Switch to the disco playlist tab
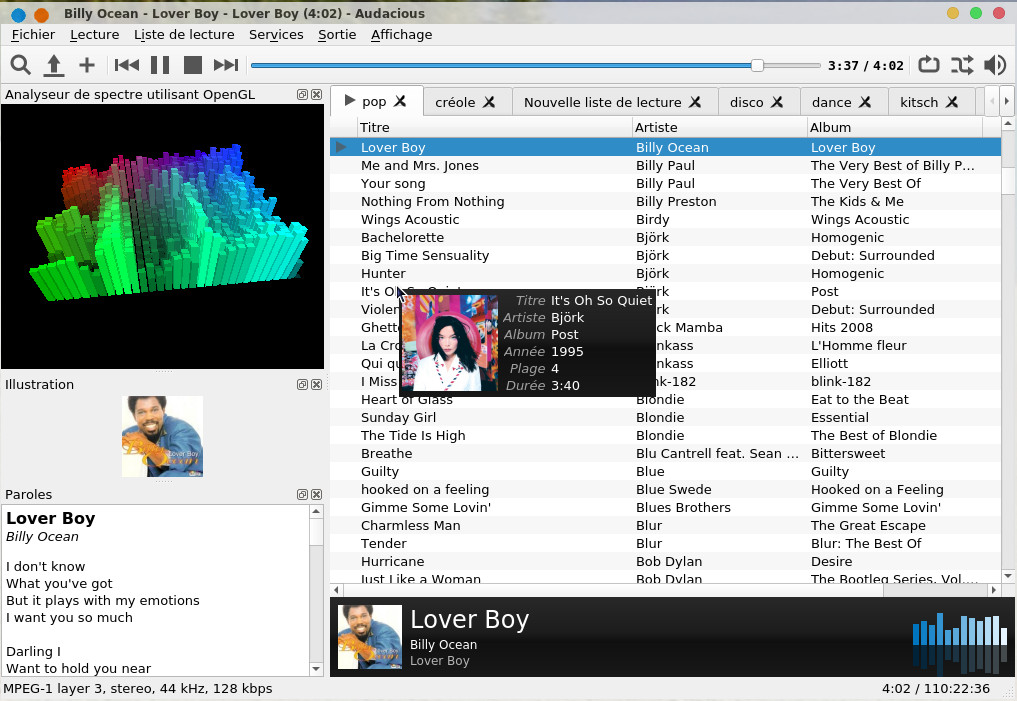Viewport: 1017px width, 701px height. [746, 102]
